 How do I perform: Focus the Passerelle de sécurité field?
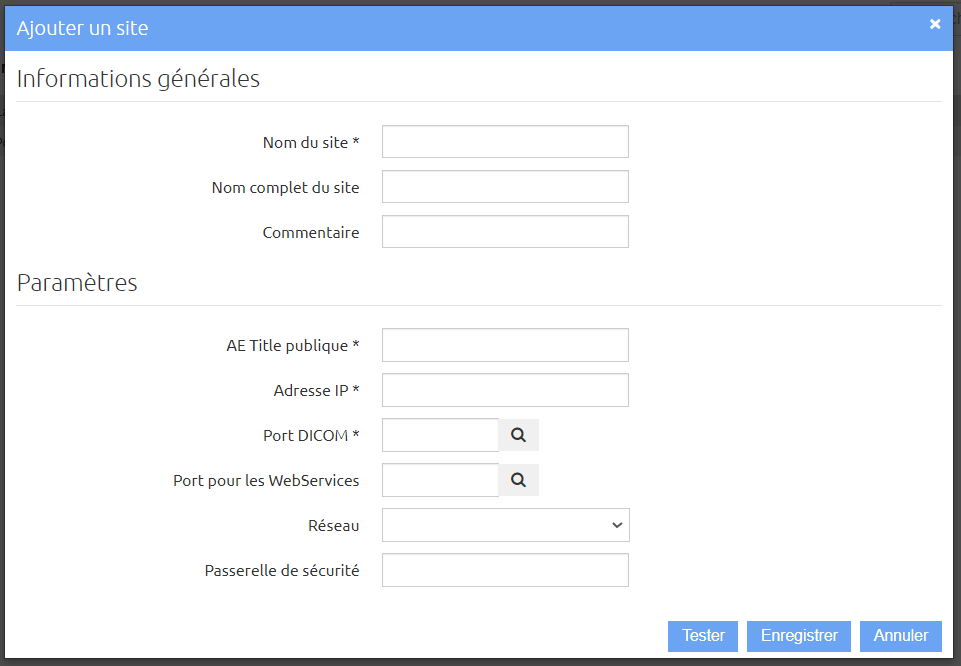tap(505, 570)
